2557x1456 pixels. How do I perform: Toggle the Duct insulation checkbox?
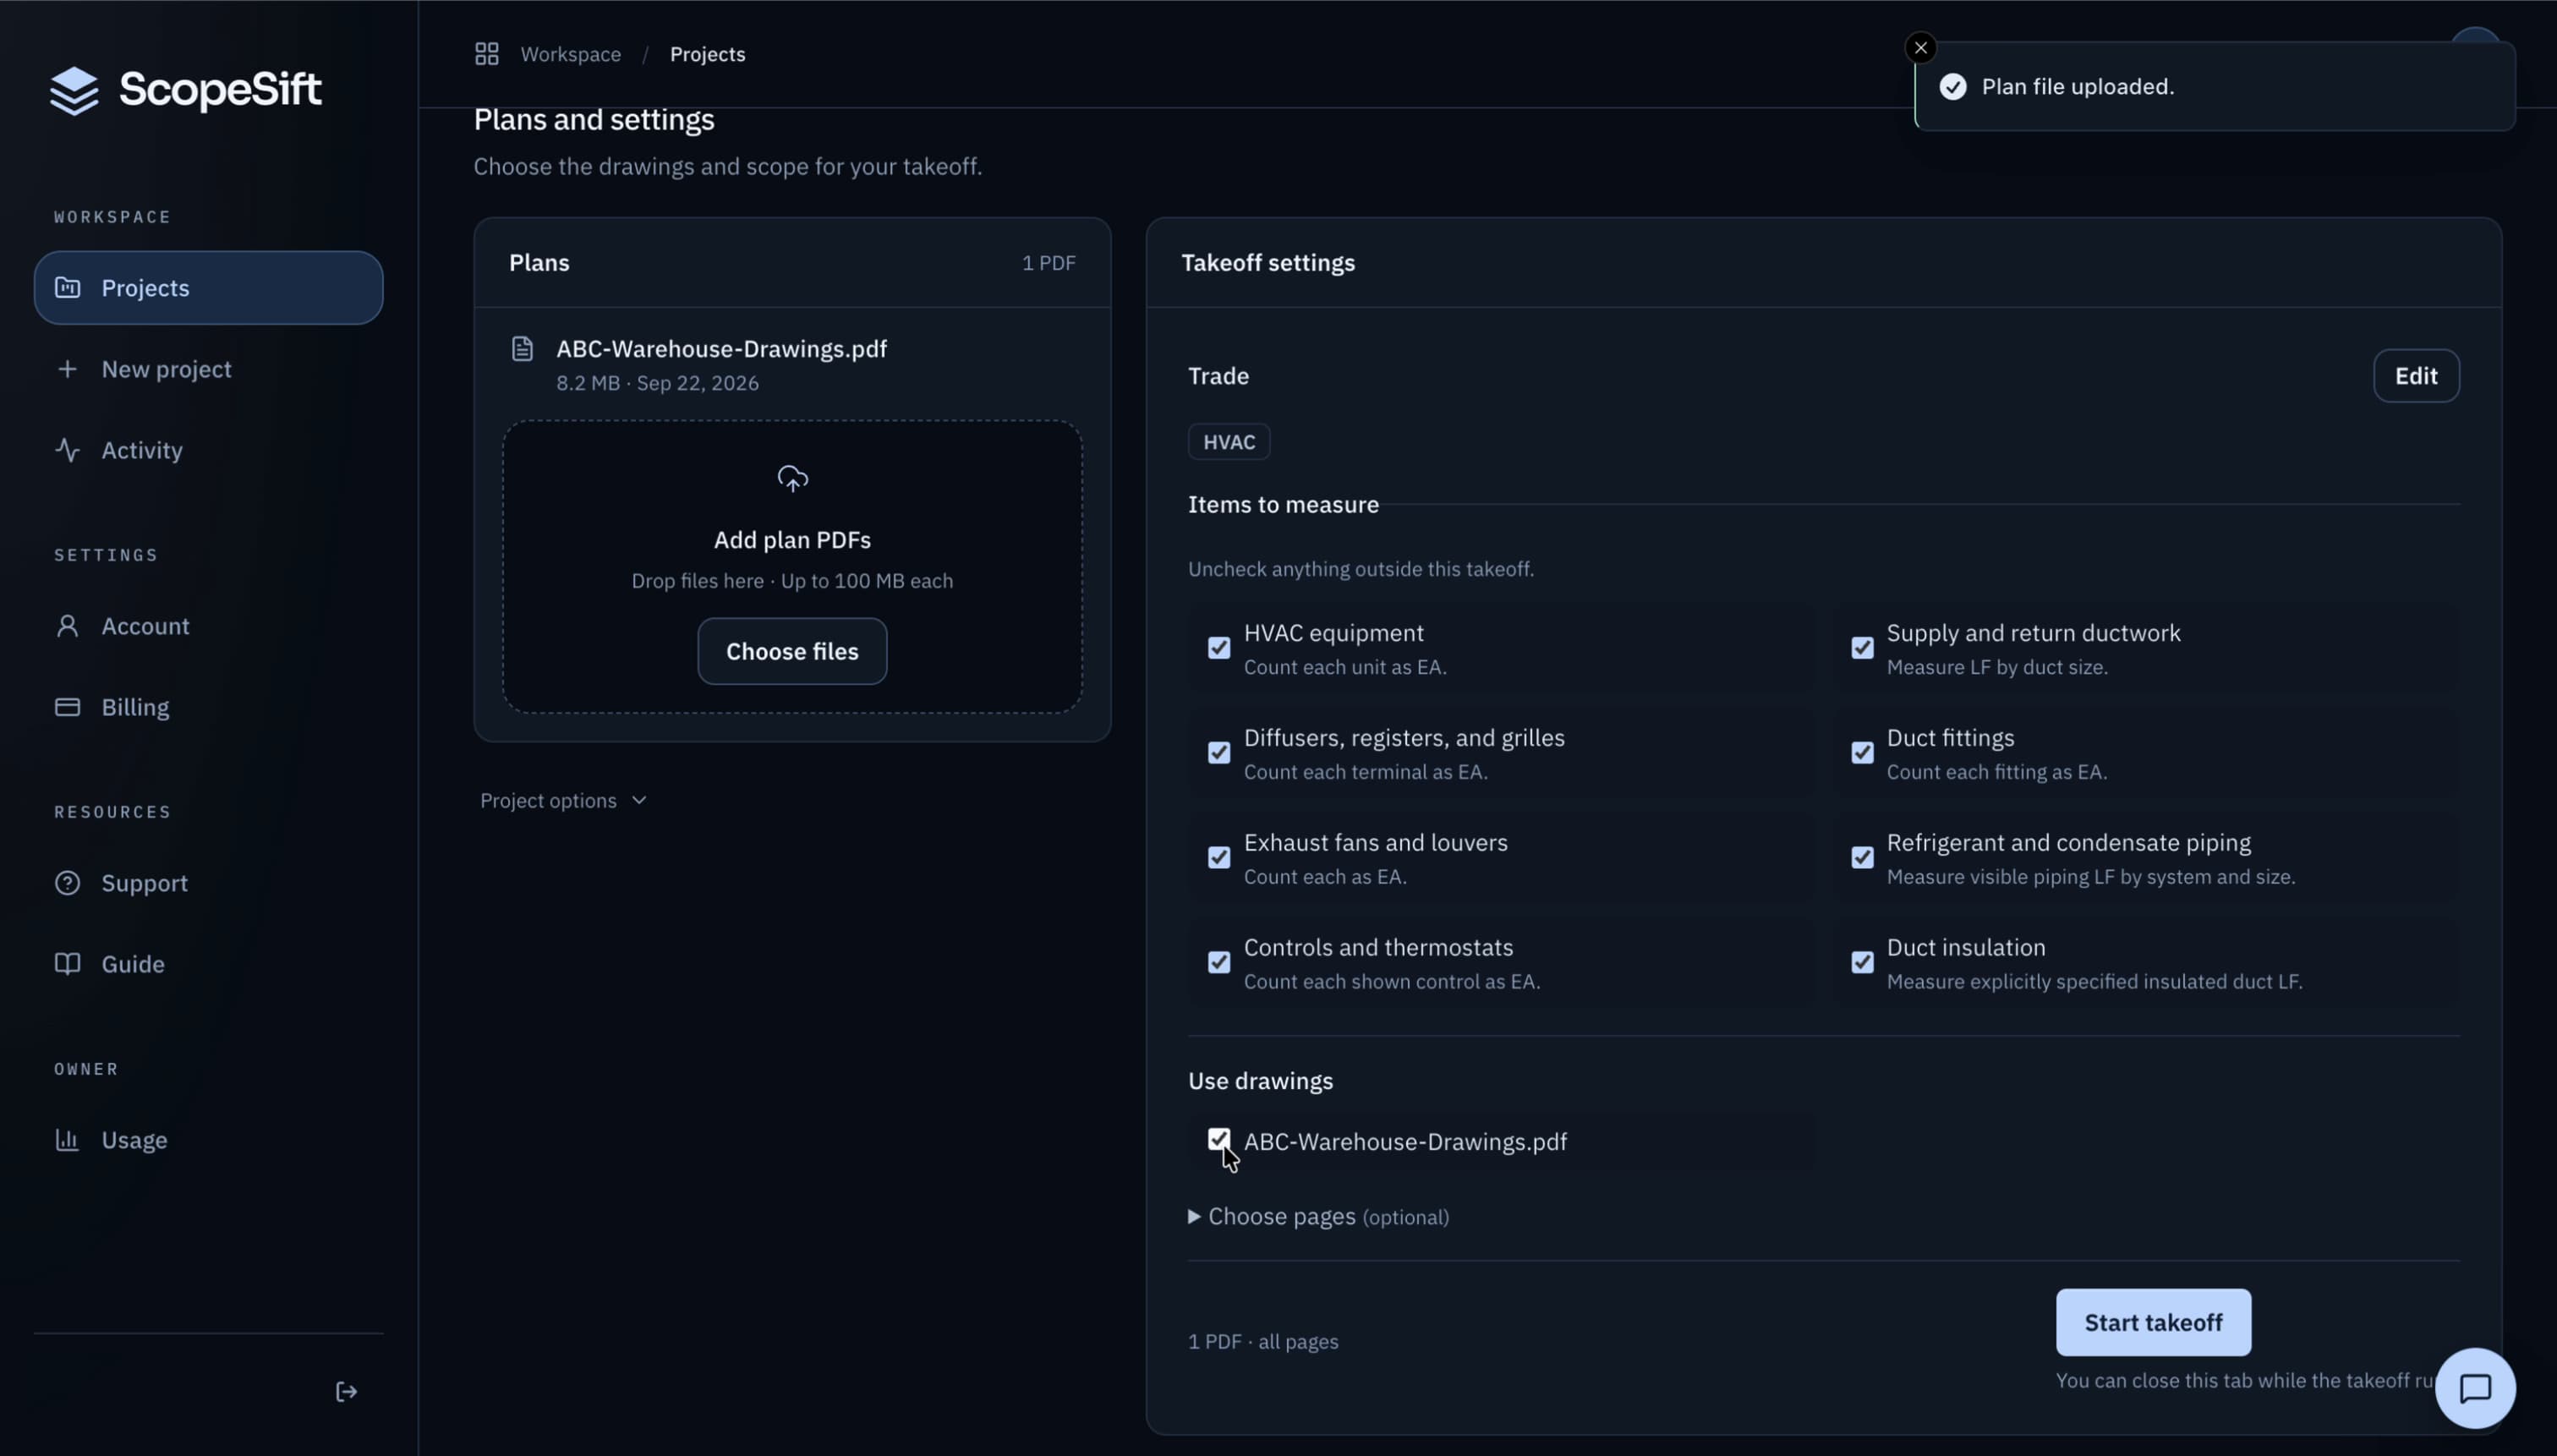coord(1861,963)
